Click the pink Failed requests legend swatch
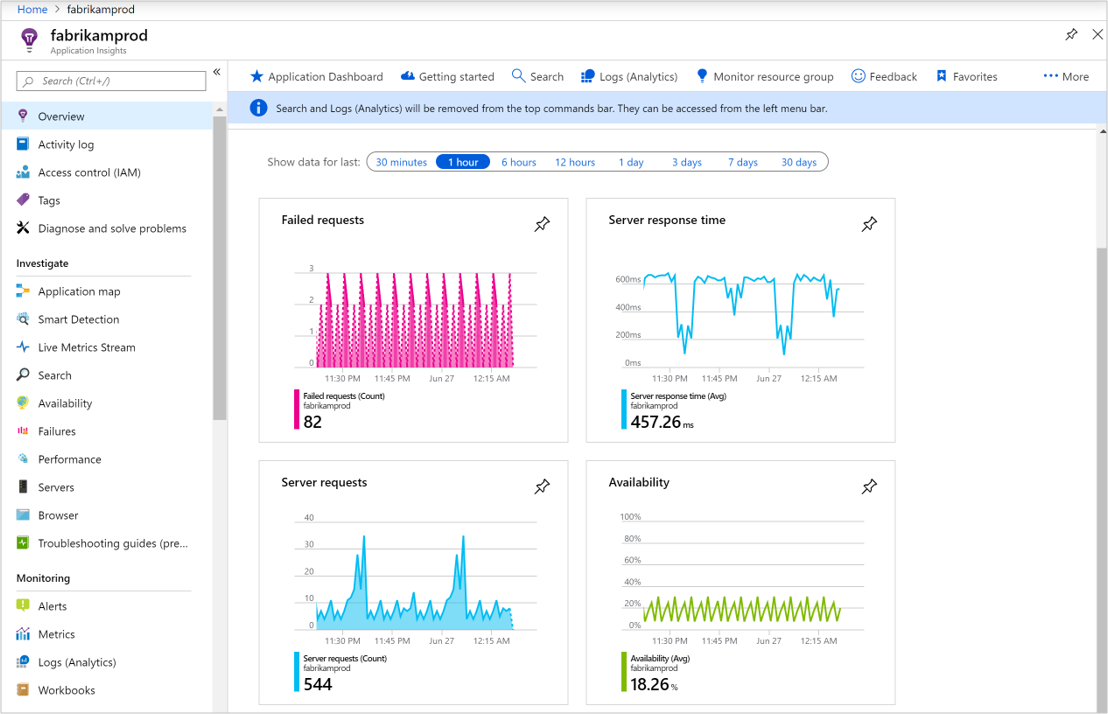Image resolution: width=1108 pixels, height=714 pixels. 296,410
